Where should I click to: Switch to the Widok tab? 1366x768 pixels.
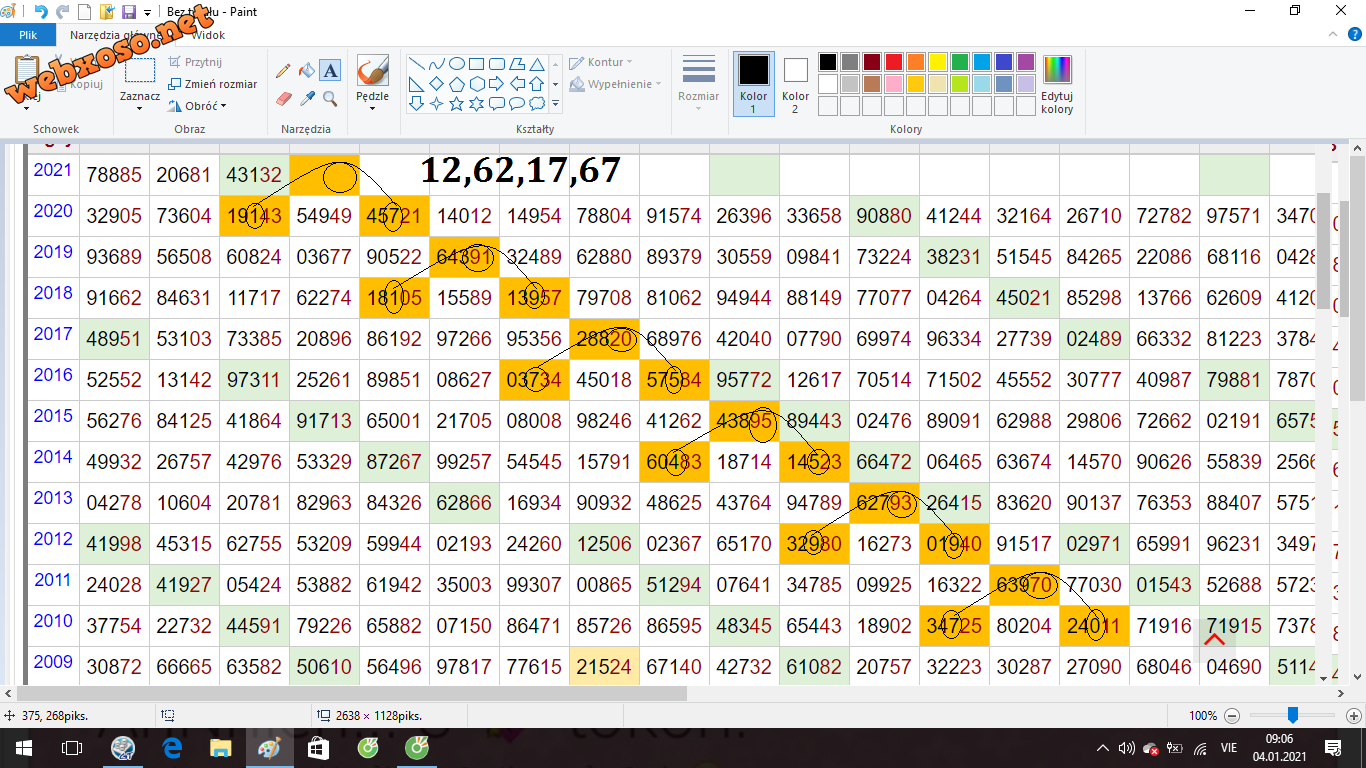pos(208,35)
